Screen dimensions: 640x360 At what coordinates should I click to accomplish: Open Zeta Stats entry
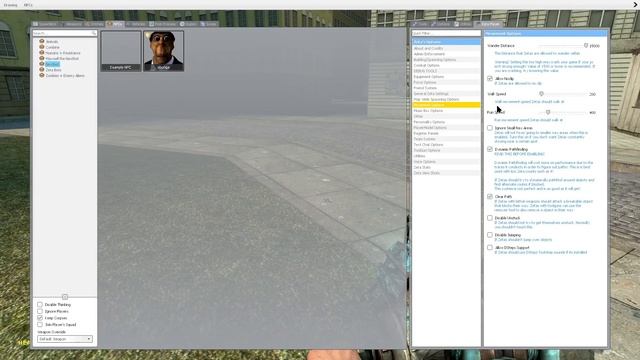pos(446,167)
